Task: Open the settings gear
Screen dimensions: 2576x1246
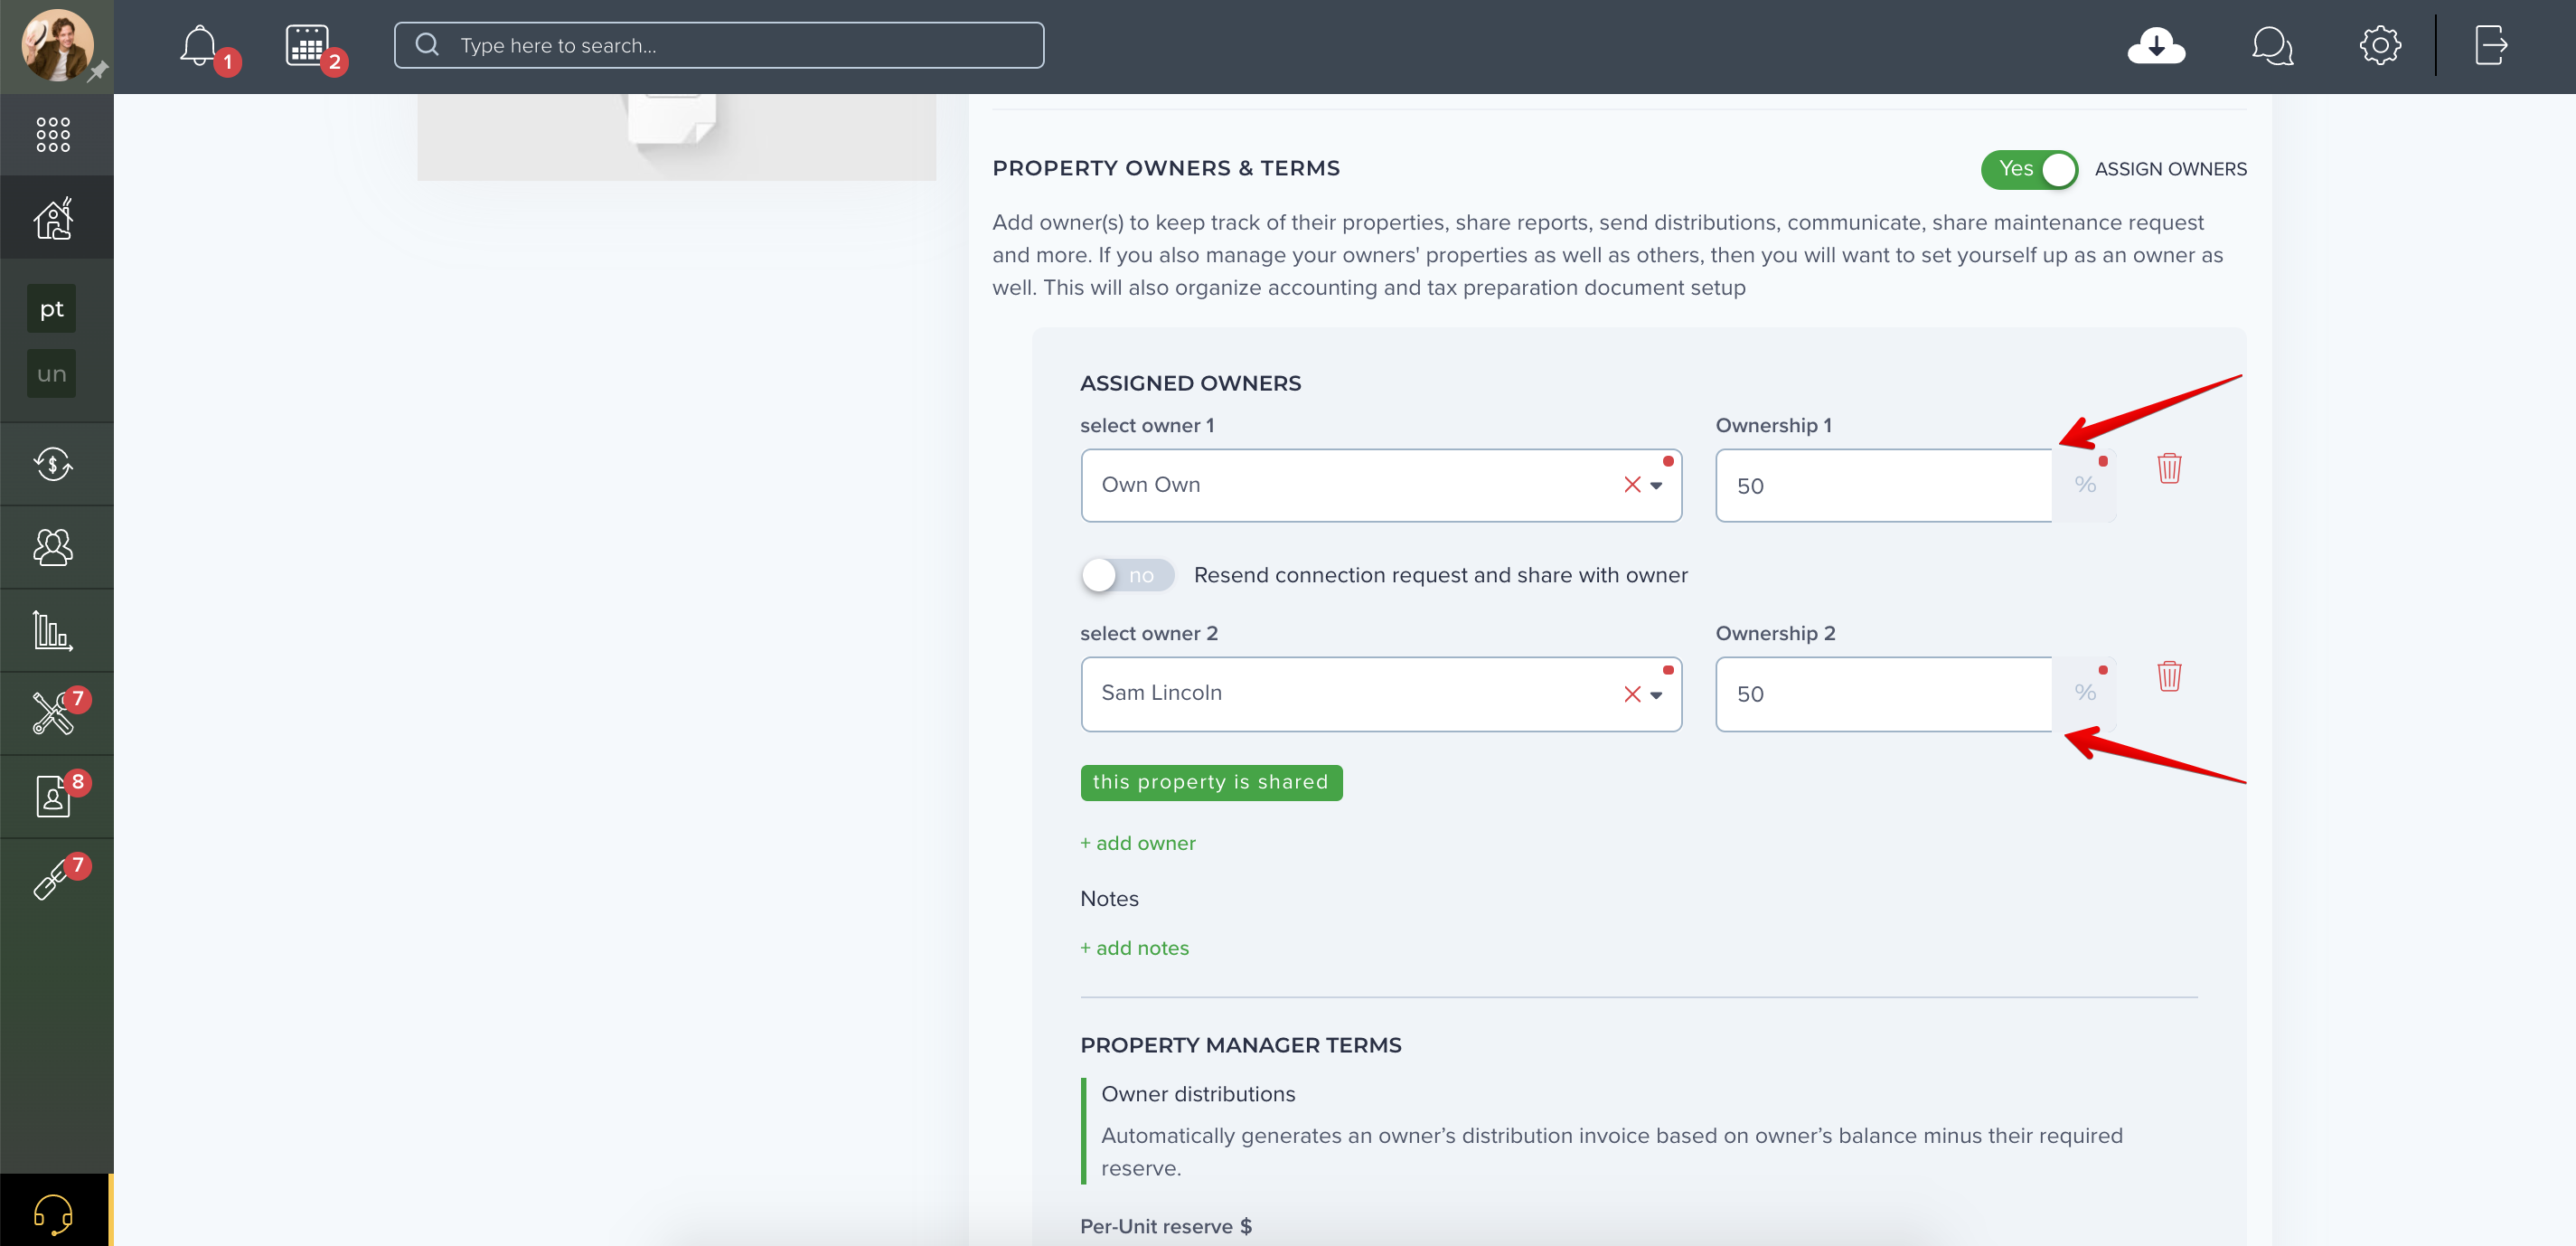Action: 2380,45
